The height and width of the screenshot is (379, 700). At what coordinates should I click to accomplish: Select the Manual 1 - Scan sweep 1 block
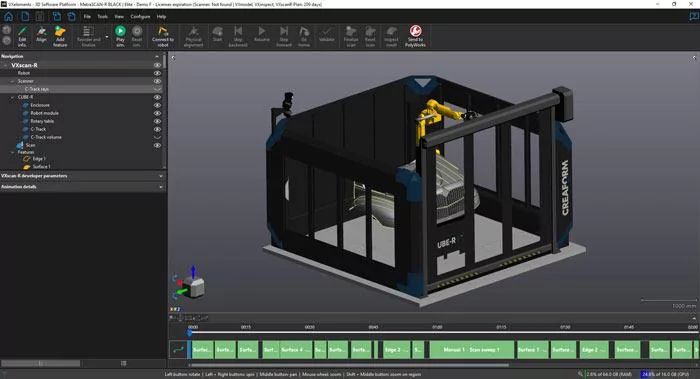click(471, 350)
